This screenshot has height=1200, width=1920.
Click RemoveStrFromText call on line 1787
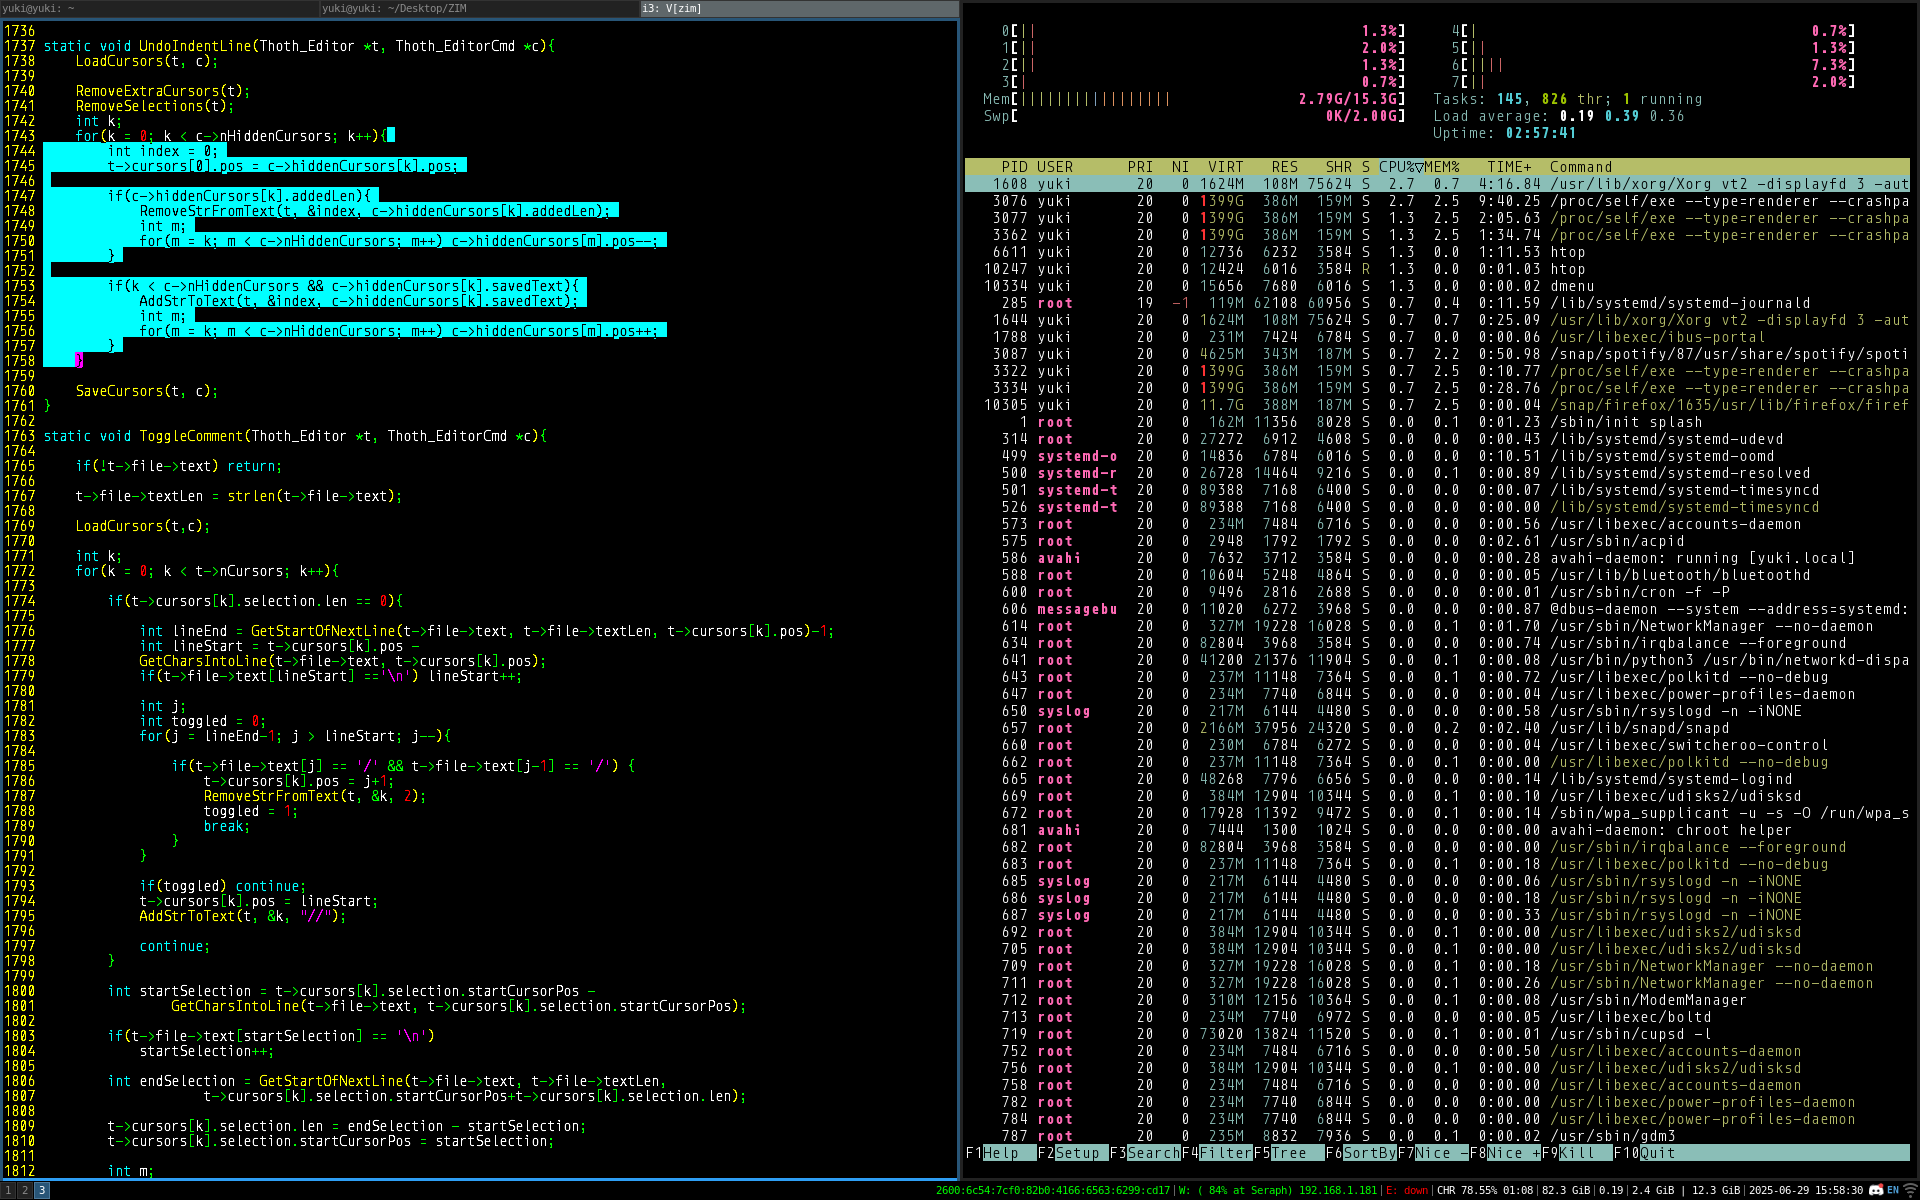pyautogui.click(x=315, y=796)
